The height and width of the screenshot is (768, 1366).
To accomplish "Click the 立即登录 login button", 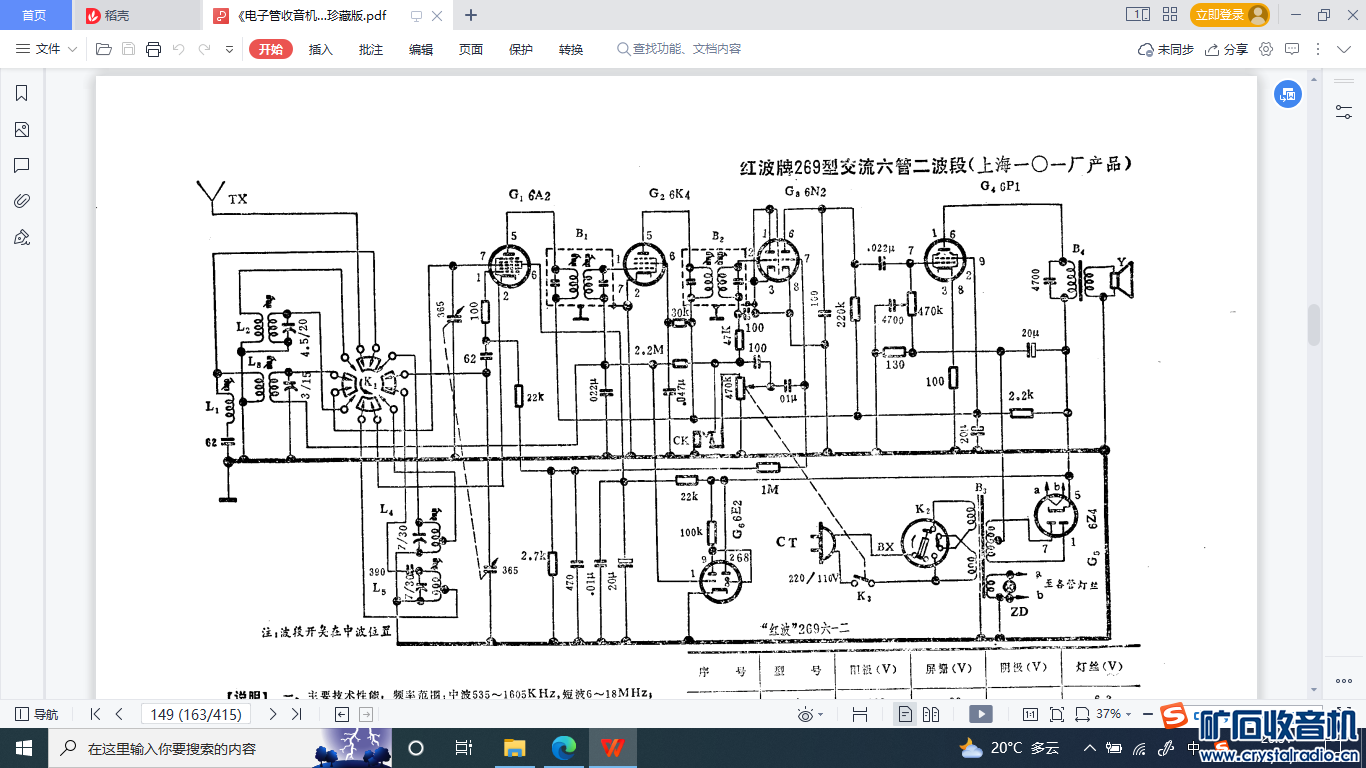I will (1229, 15).
